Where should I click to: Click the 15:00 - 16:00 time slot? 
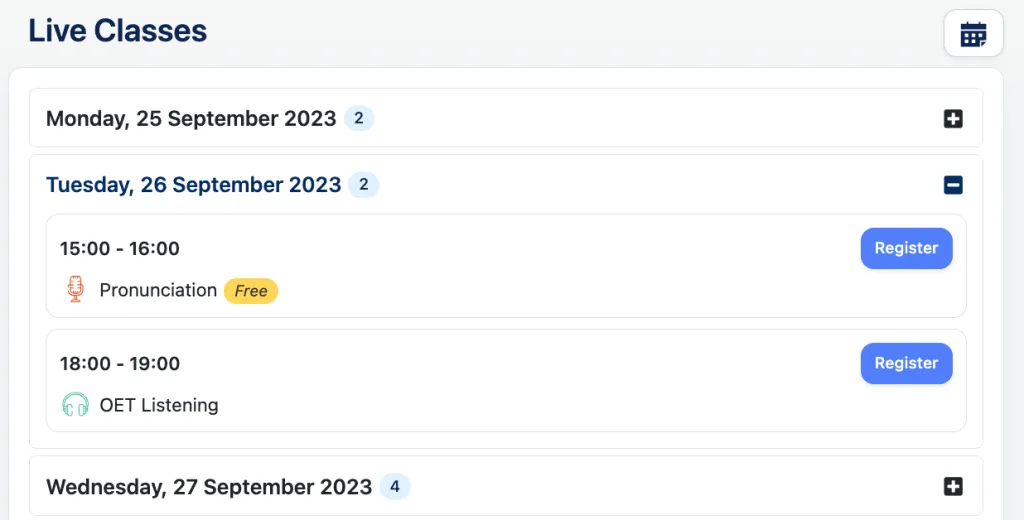tap(120, 248)
